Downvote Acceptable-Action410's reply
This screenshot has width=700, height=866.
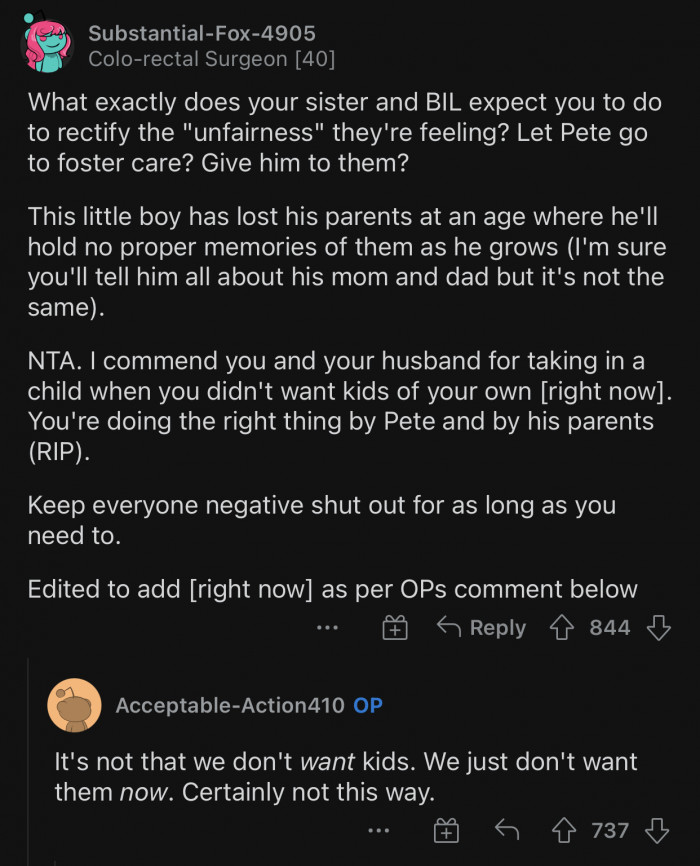pyautogui.click(x=657, y=830)
